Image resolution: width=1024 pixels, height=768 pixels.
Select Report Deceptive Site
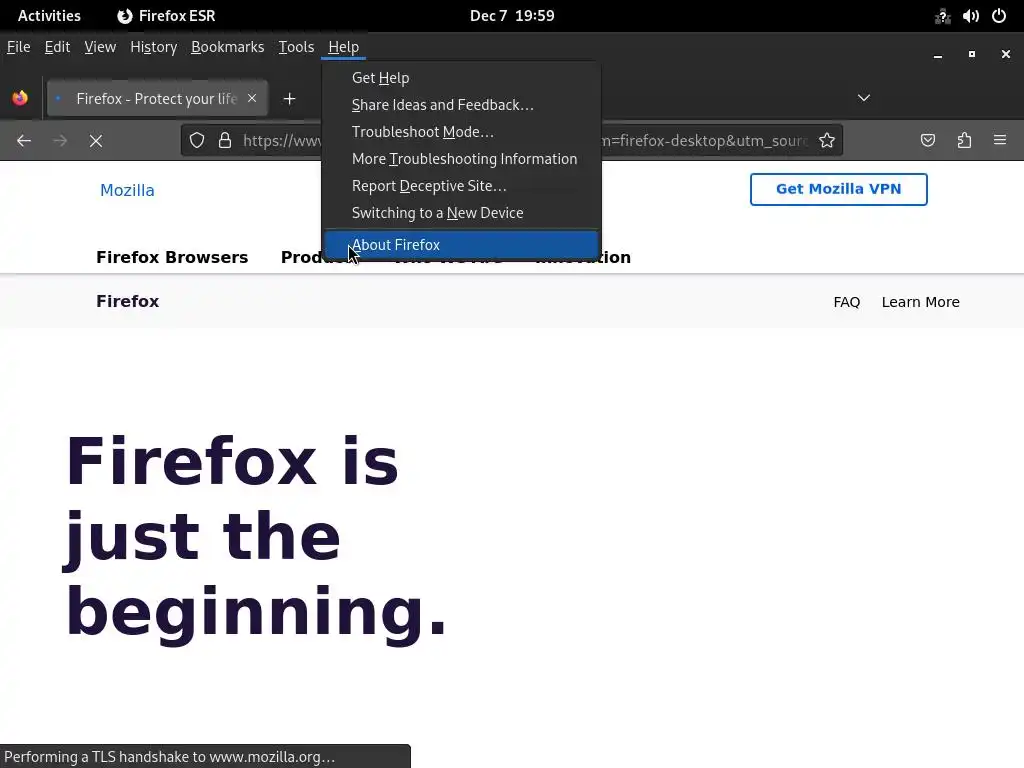point(461,185)
